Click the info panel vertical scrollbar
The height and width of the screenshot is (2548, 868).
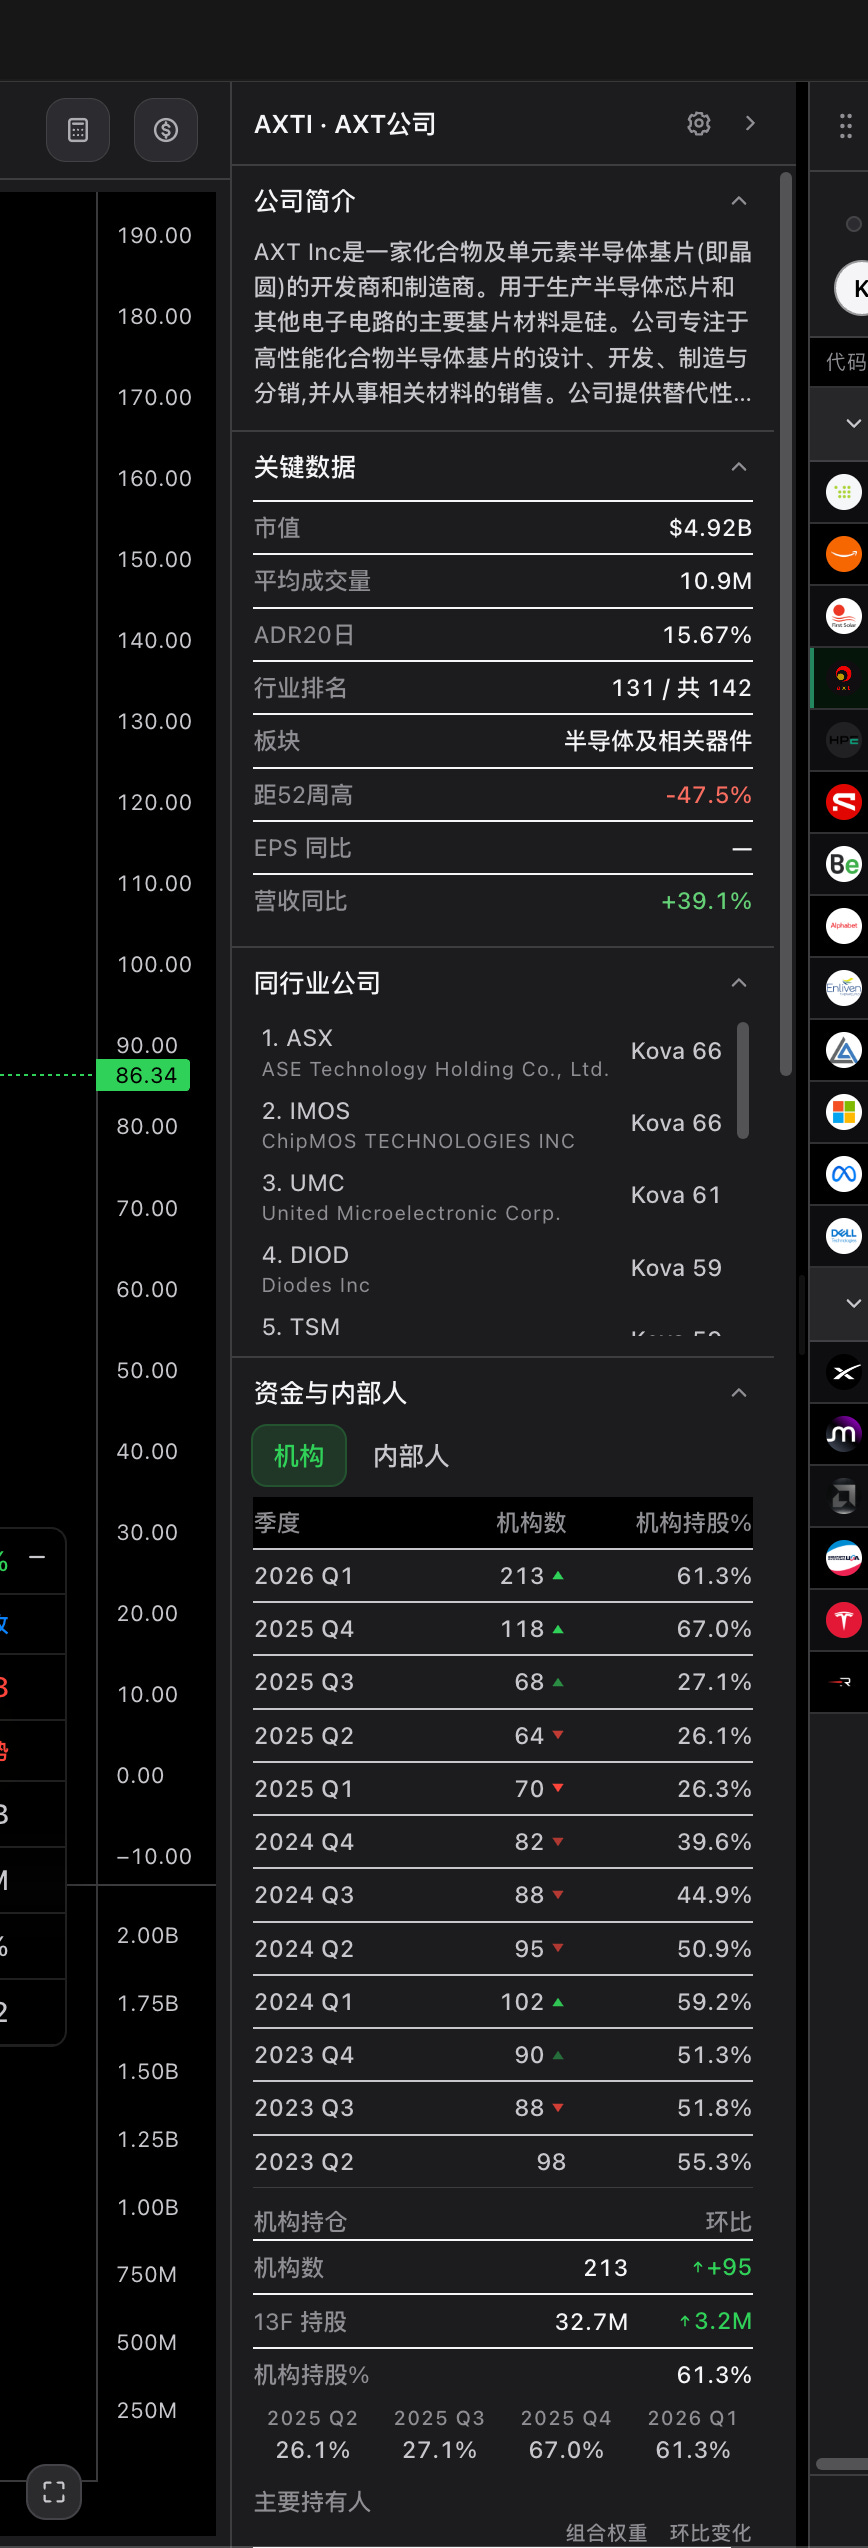pos(786,625)
